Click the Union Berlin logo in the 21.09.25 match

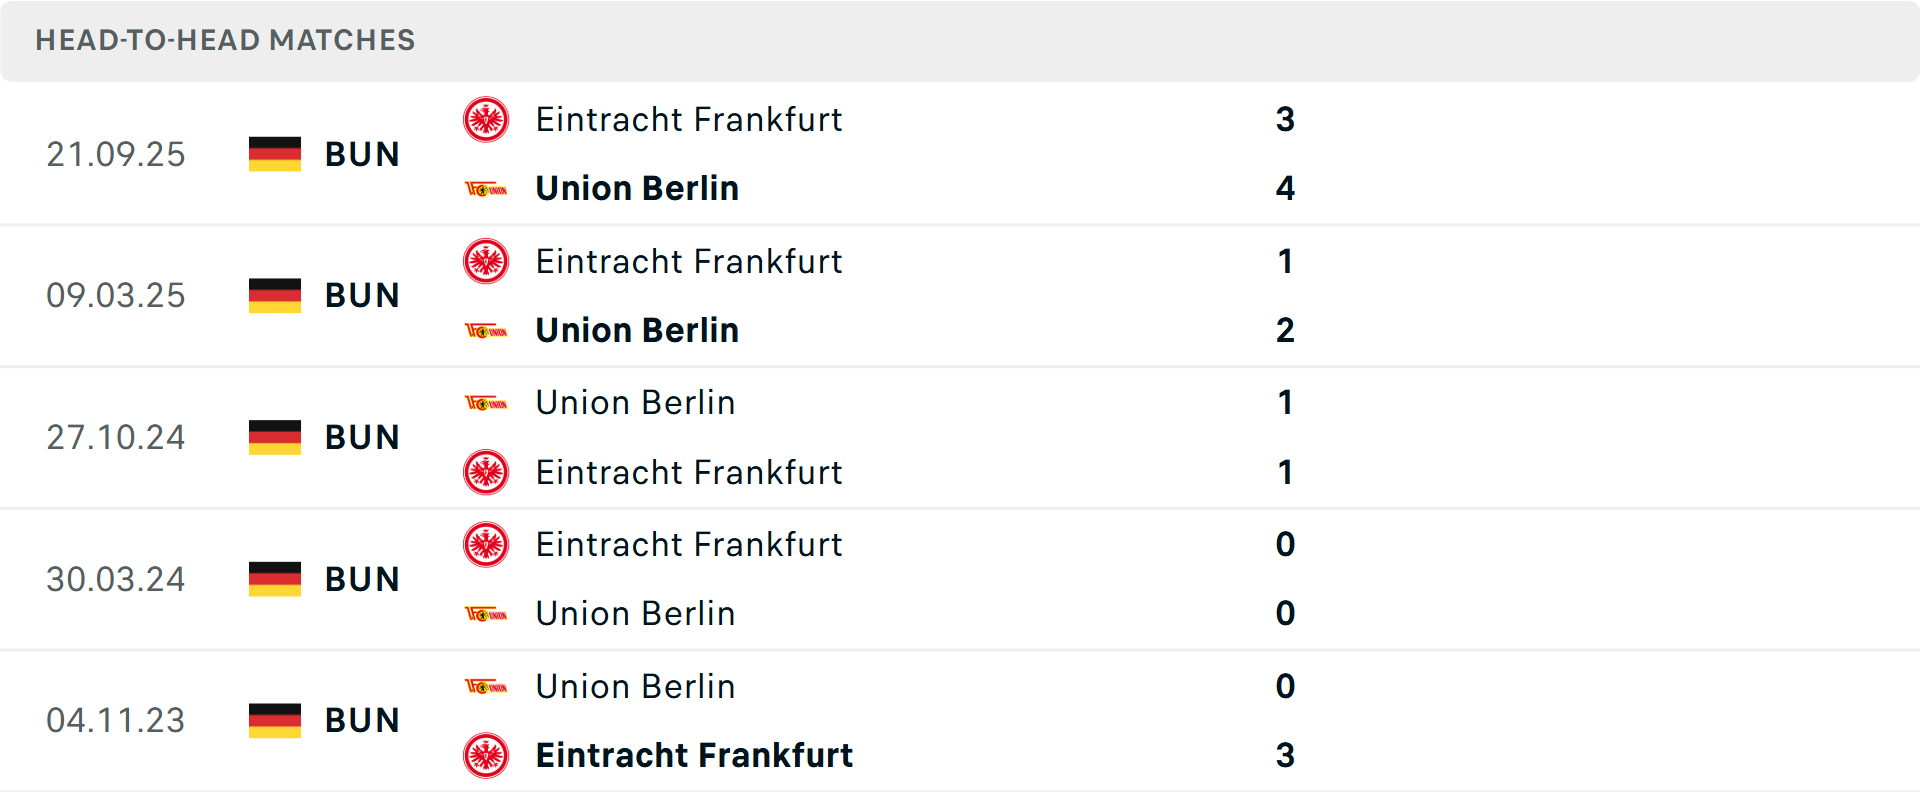click(x=486, y=188)
